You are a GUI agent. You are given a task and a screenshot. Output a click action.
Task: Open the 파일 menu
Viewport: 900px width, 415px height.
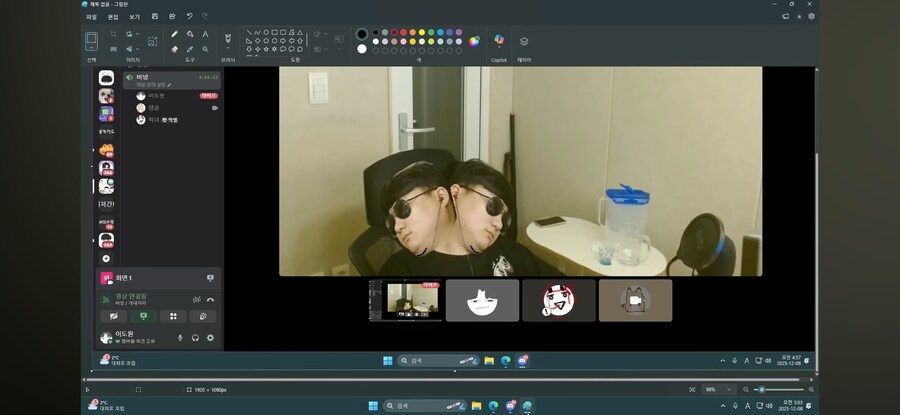[91, 17]
